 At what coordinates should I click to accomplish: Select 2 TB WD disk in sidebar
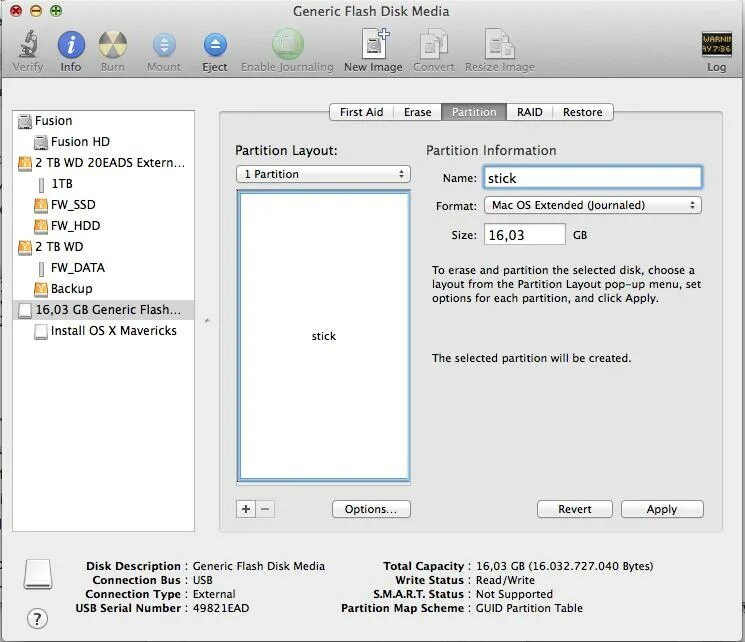[104, 247]
